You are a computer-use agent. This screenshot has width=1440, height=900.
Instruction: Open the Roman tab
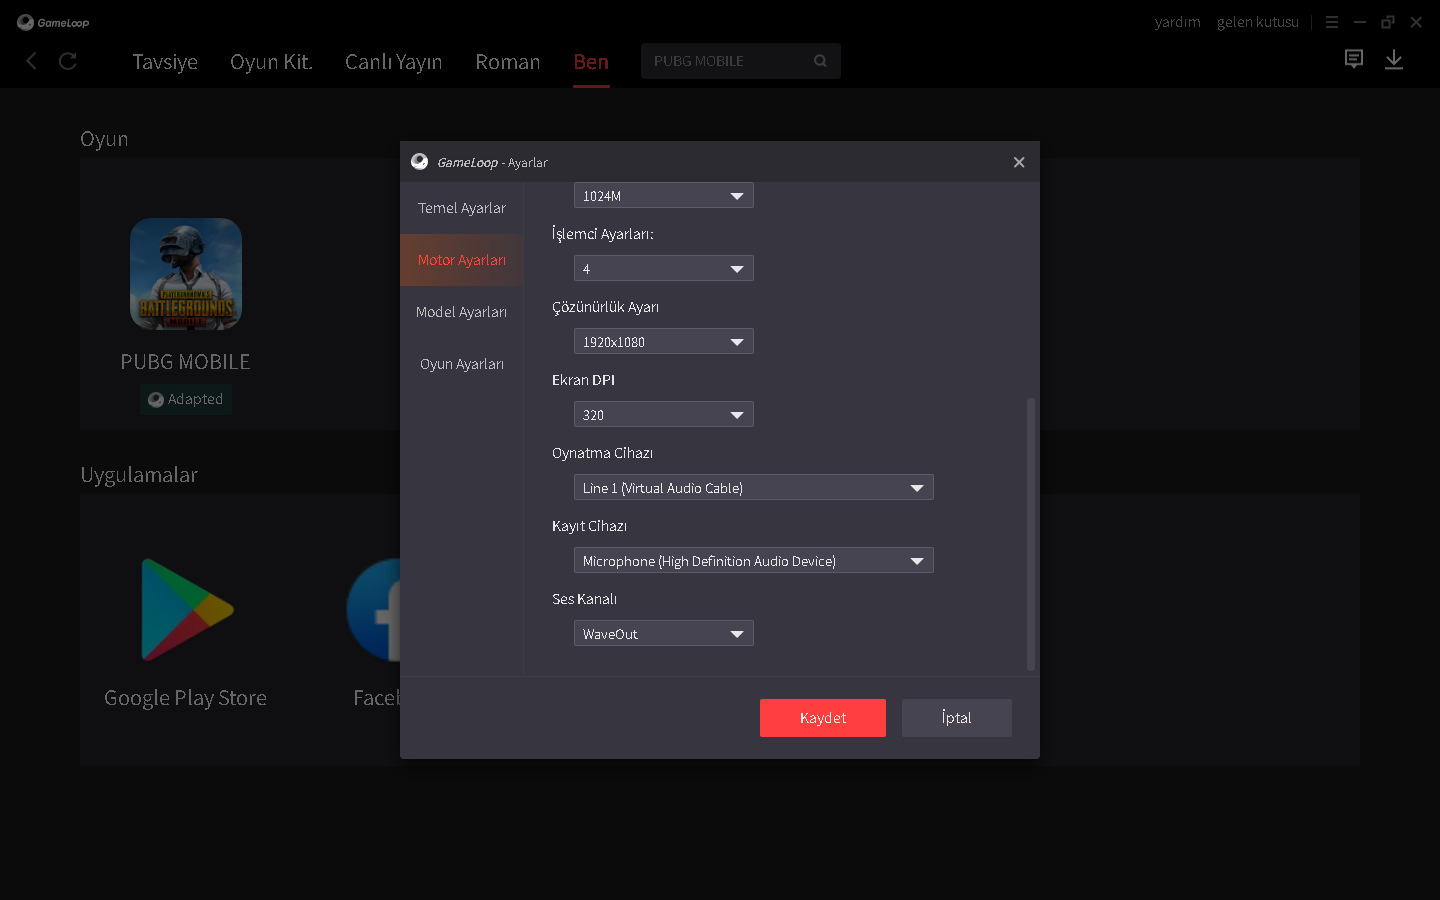pyautogui.click(x=508, y=62)
